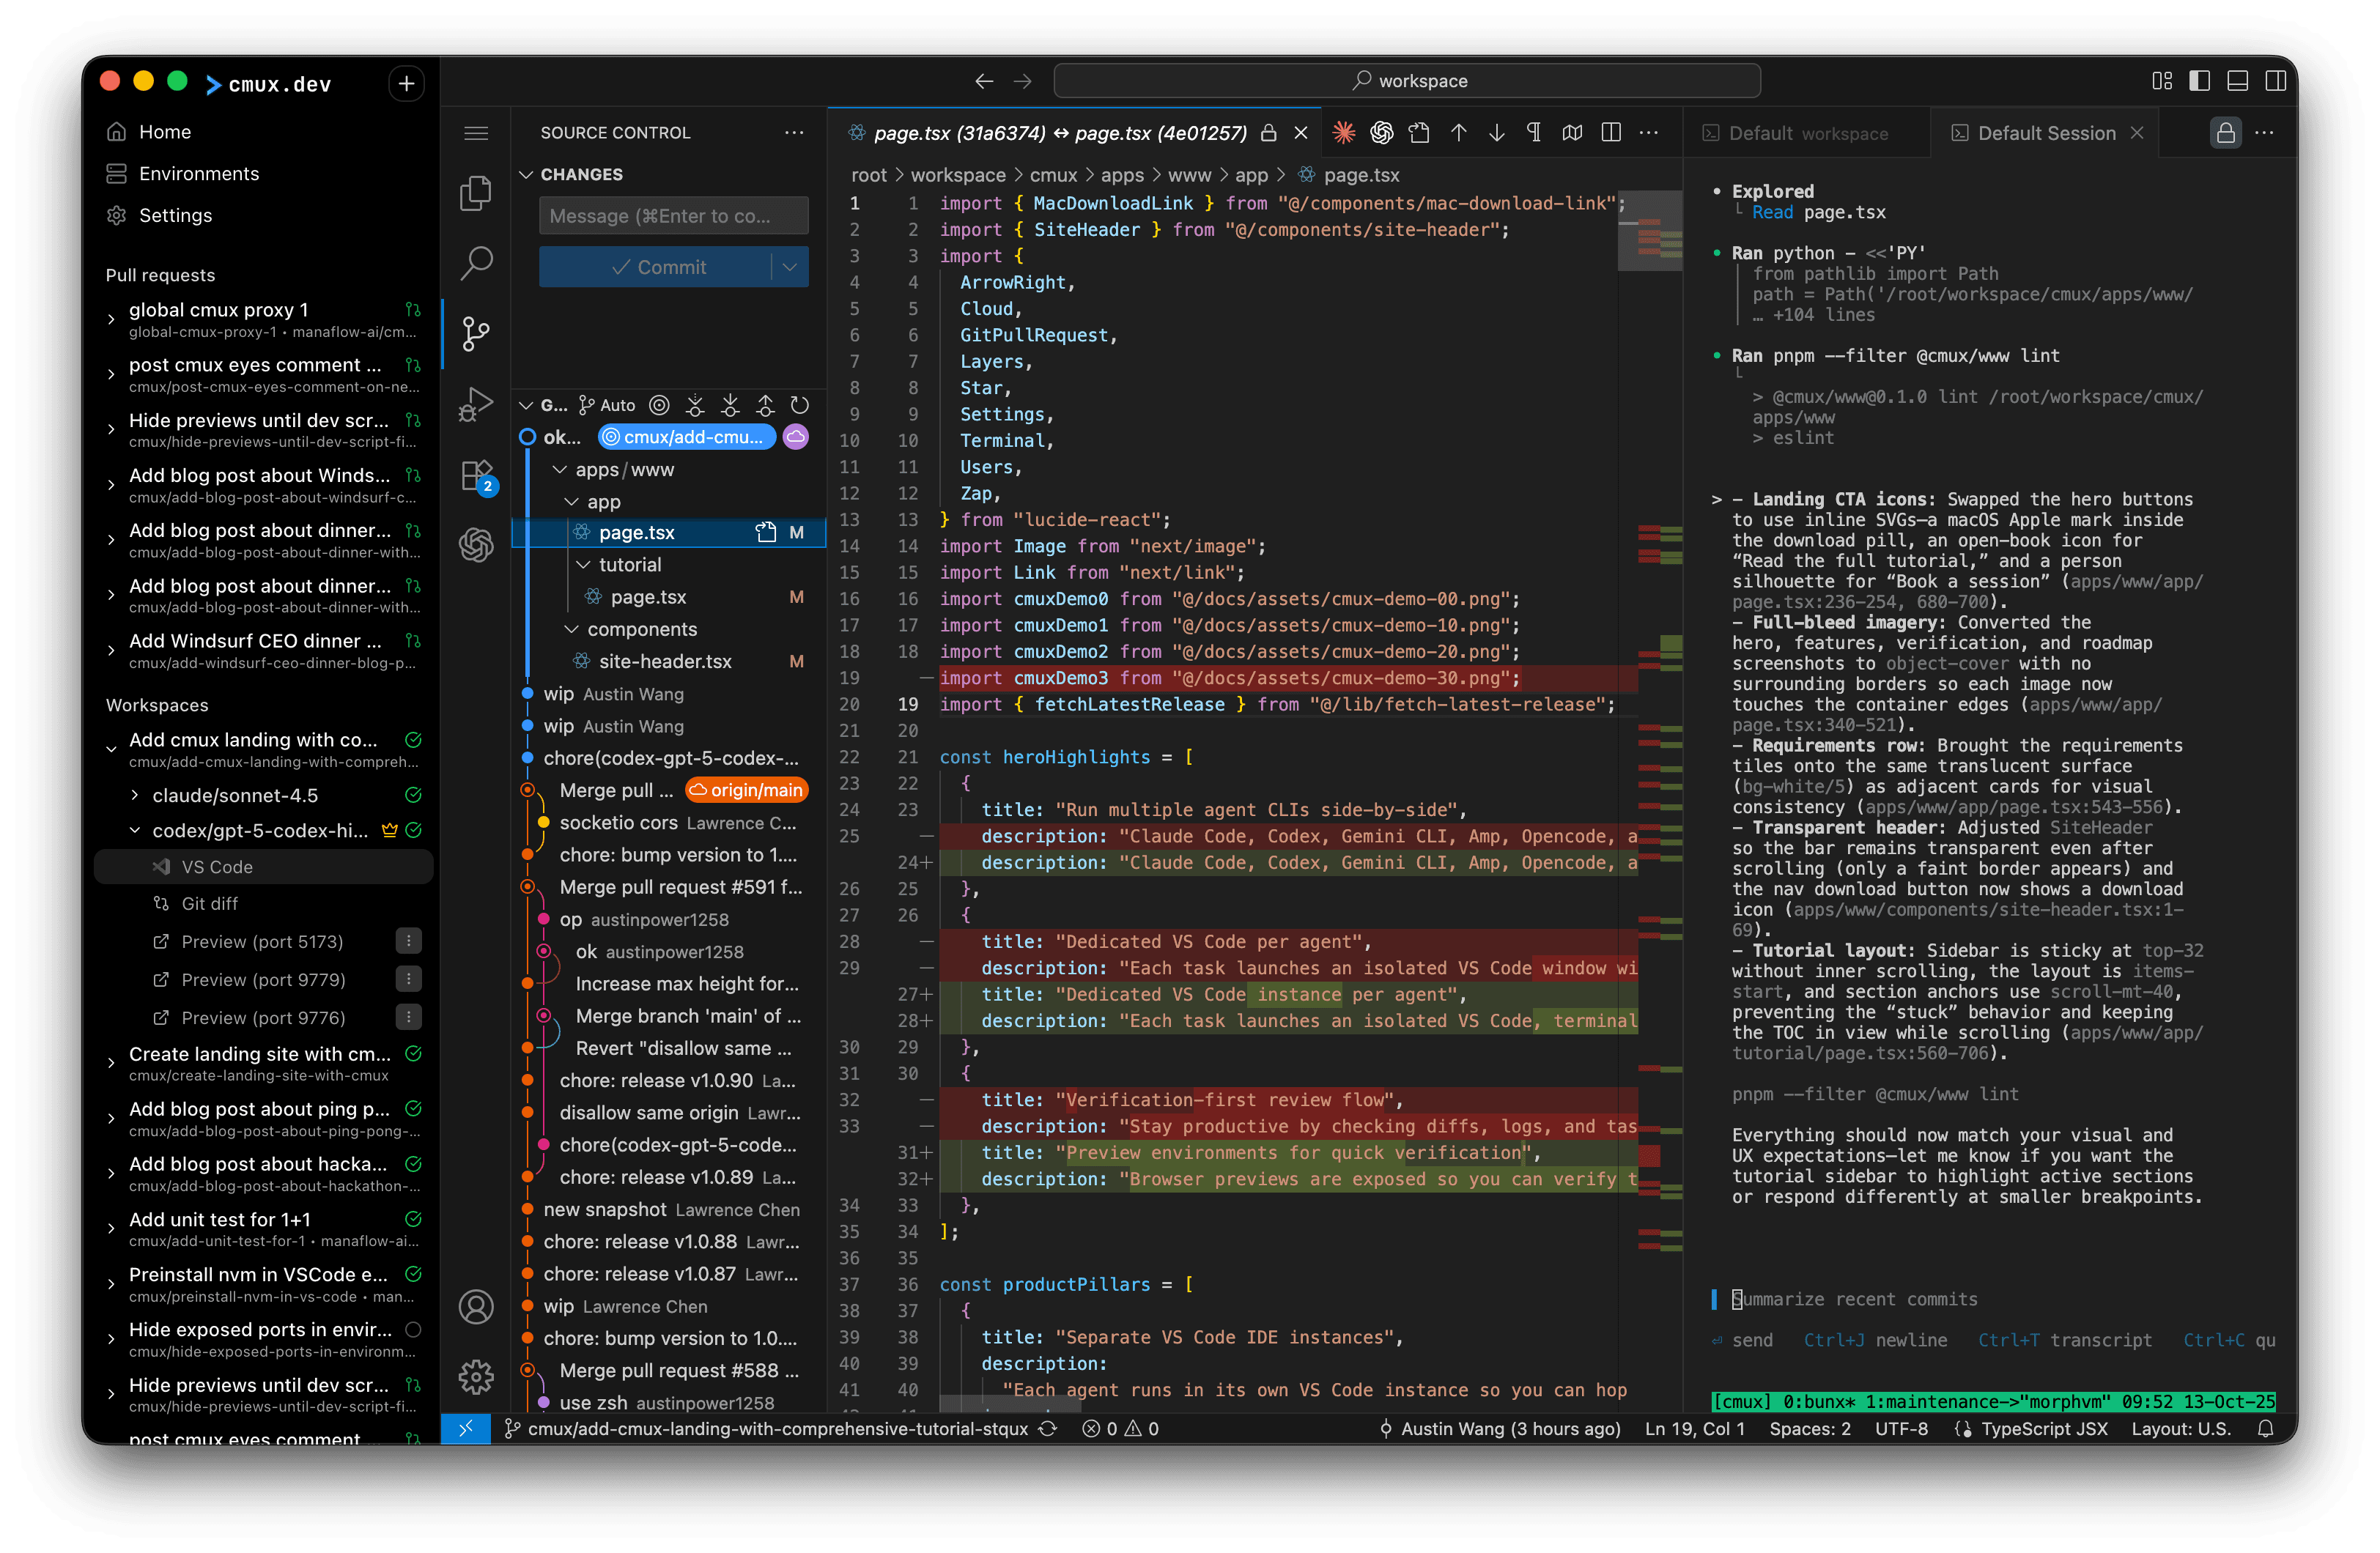
Task: Select the ChatGPT icon in the activity bar
Action: (x=477, y=545)
